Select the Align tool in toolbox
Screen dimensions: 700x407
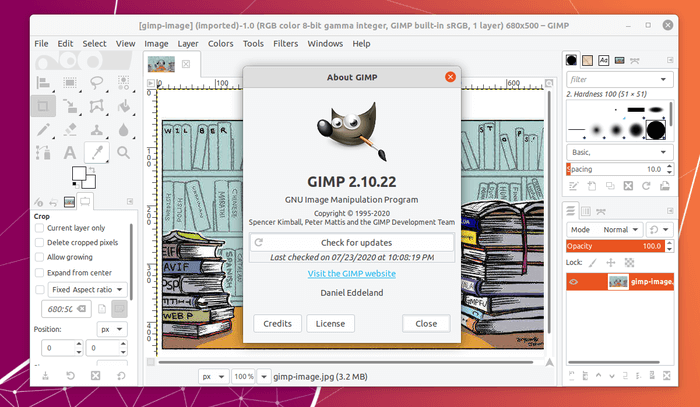pos(43,83)
